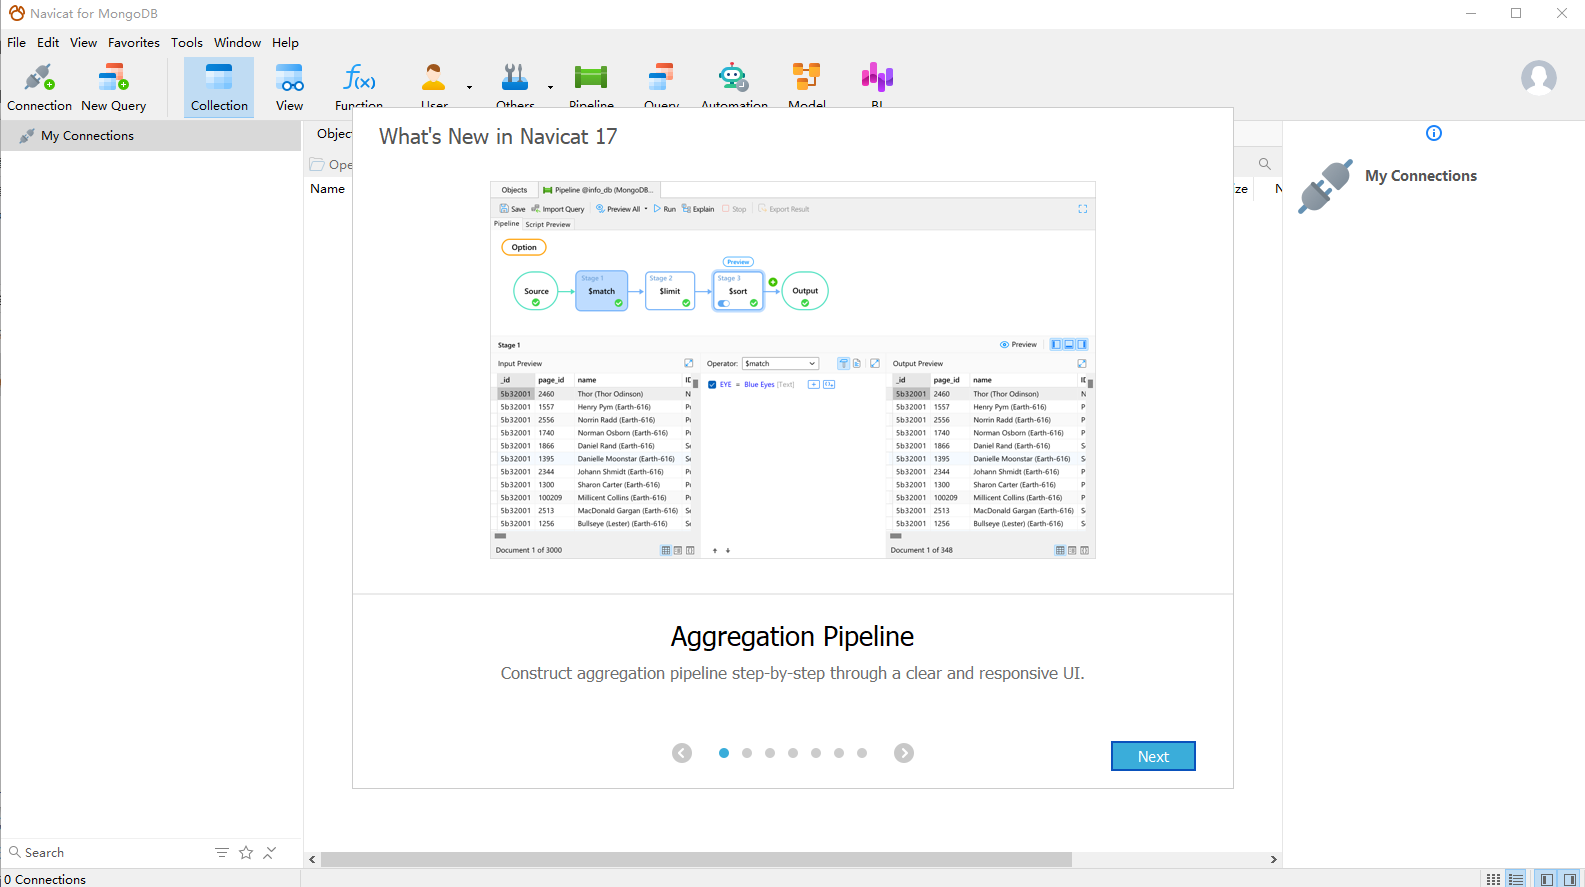Click the BI chart icon
This screenshot has width=1585, height=887.
(x=877, y=78)
